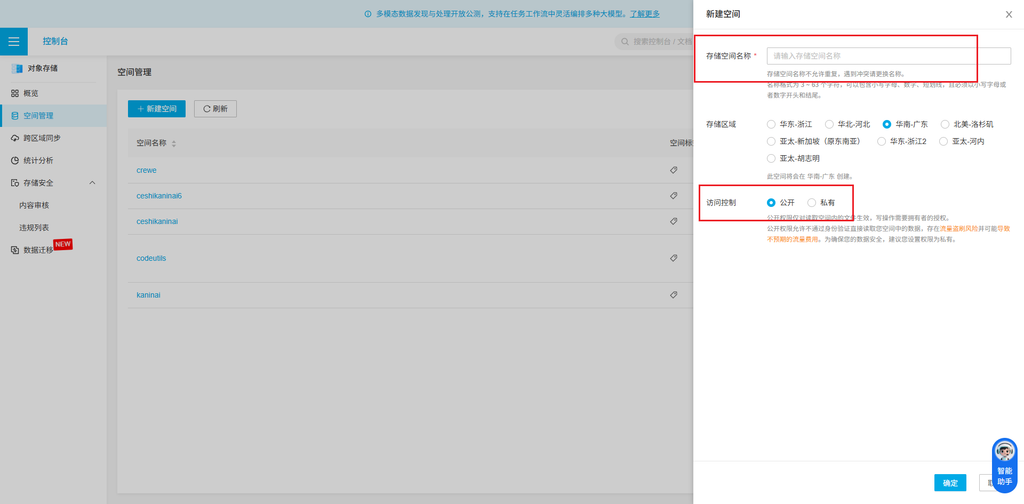Set access control to 私有

pyautogui.click(x=812, y=202)
